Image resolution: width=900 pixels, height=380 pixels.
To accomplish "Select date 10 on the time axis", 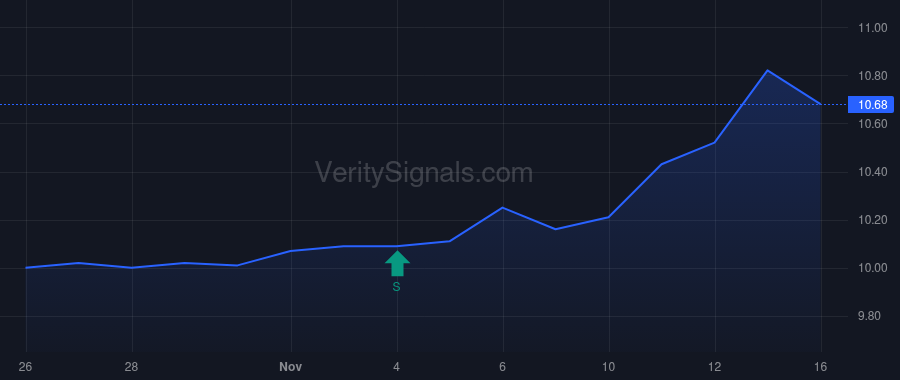I will click(x=608, y=367).
